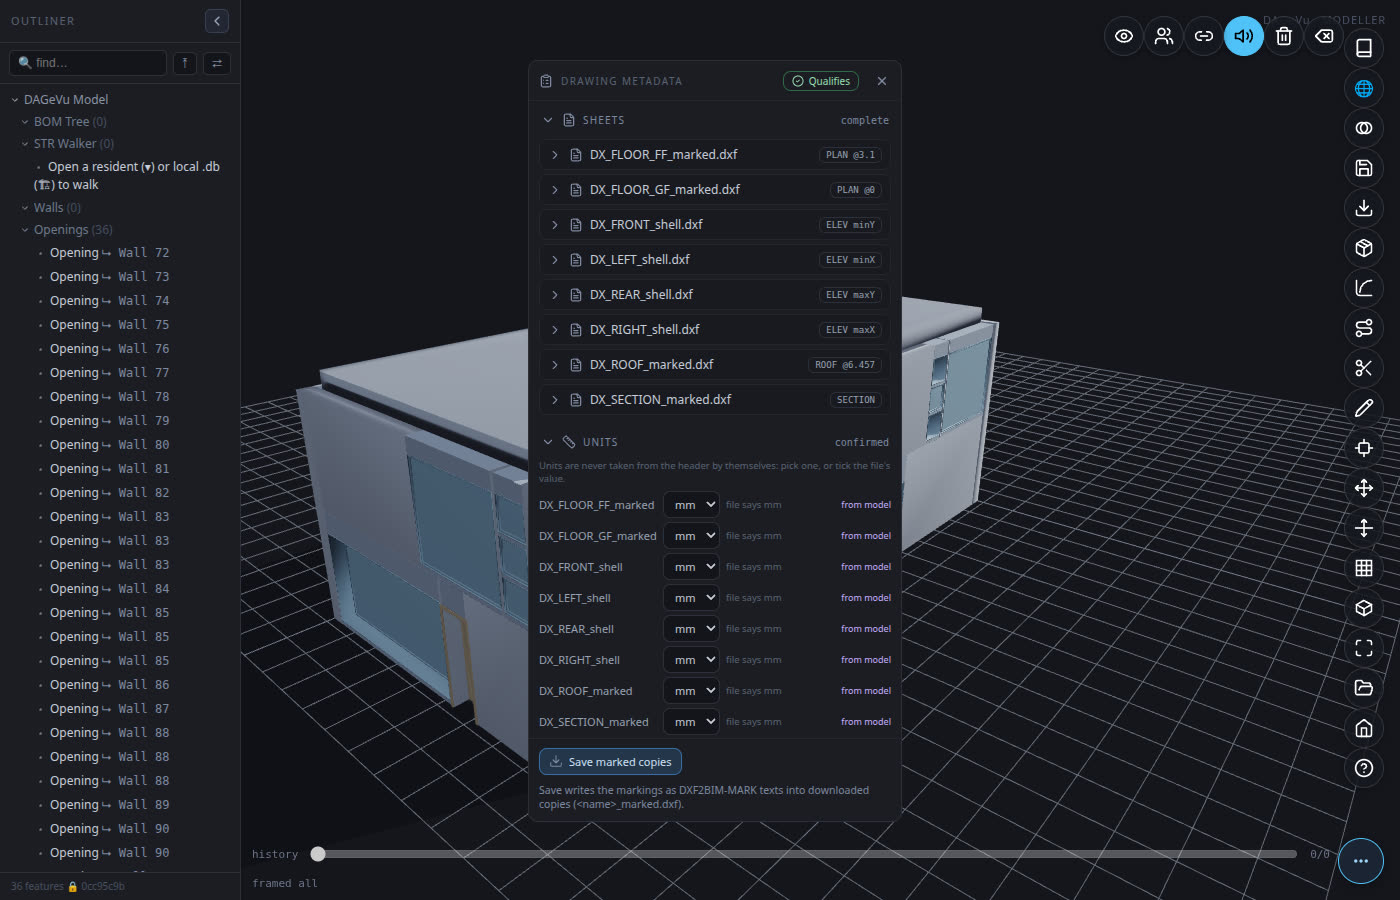Click the swap arrows button beside find field

217,63
